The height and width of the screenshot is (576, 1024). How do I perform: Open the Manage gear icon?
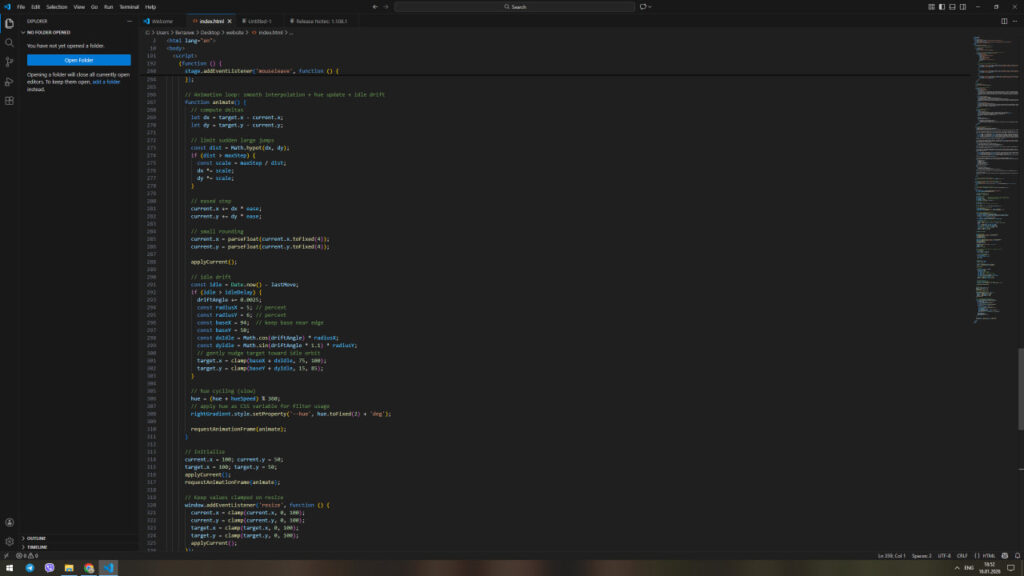[9, 541]
